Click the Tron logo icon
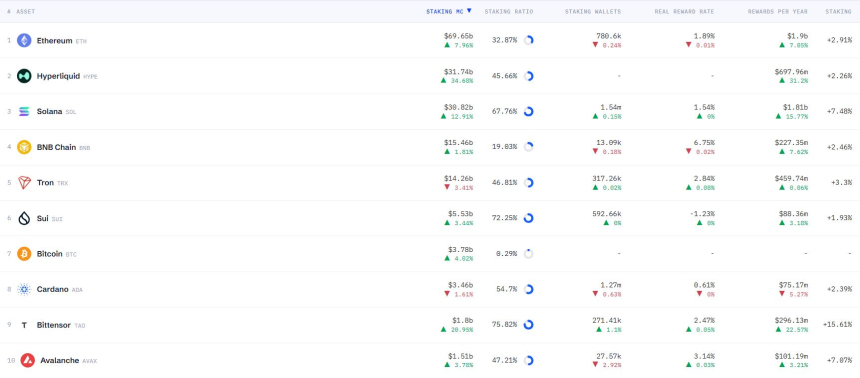860x378 pixels. pos(24,183)
